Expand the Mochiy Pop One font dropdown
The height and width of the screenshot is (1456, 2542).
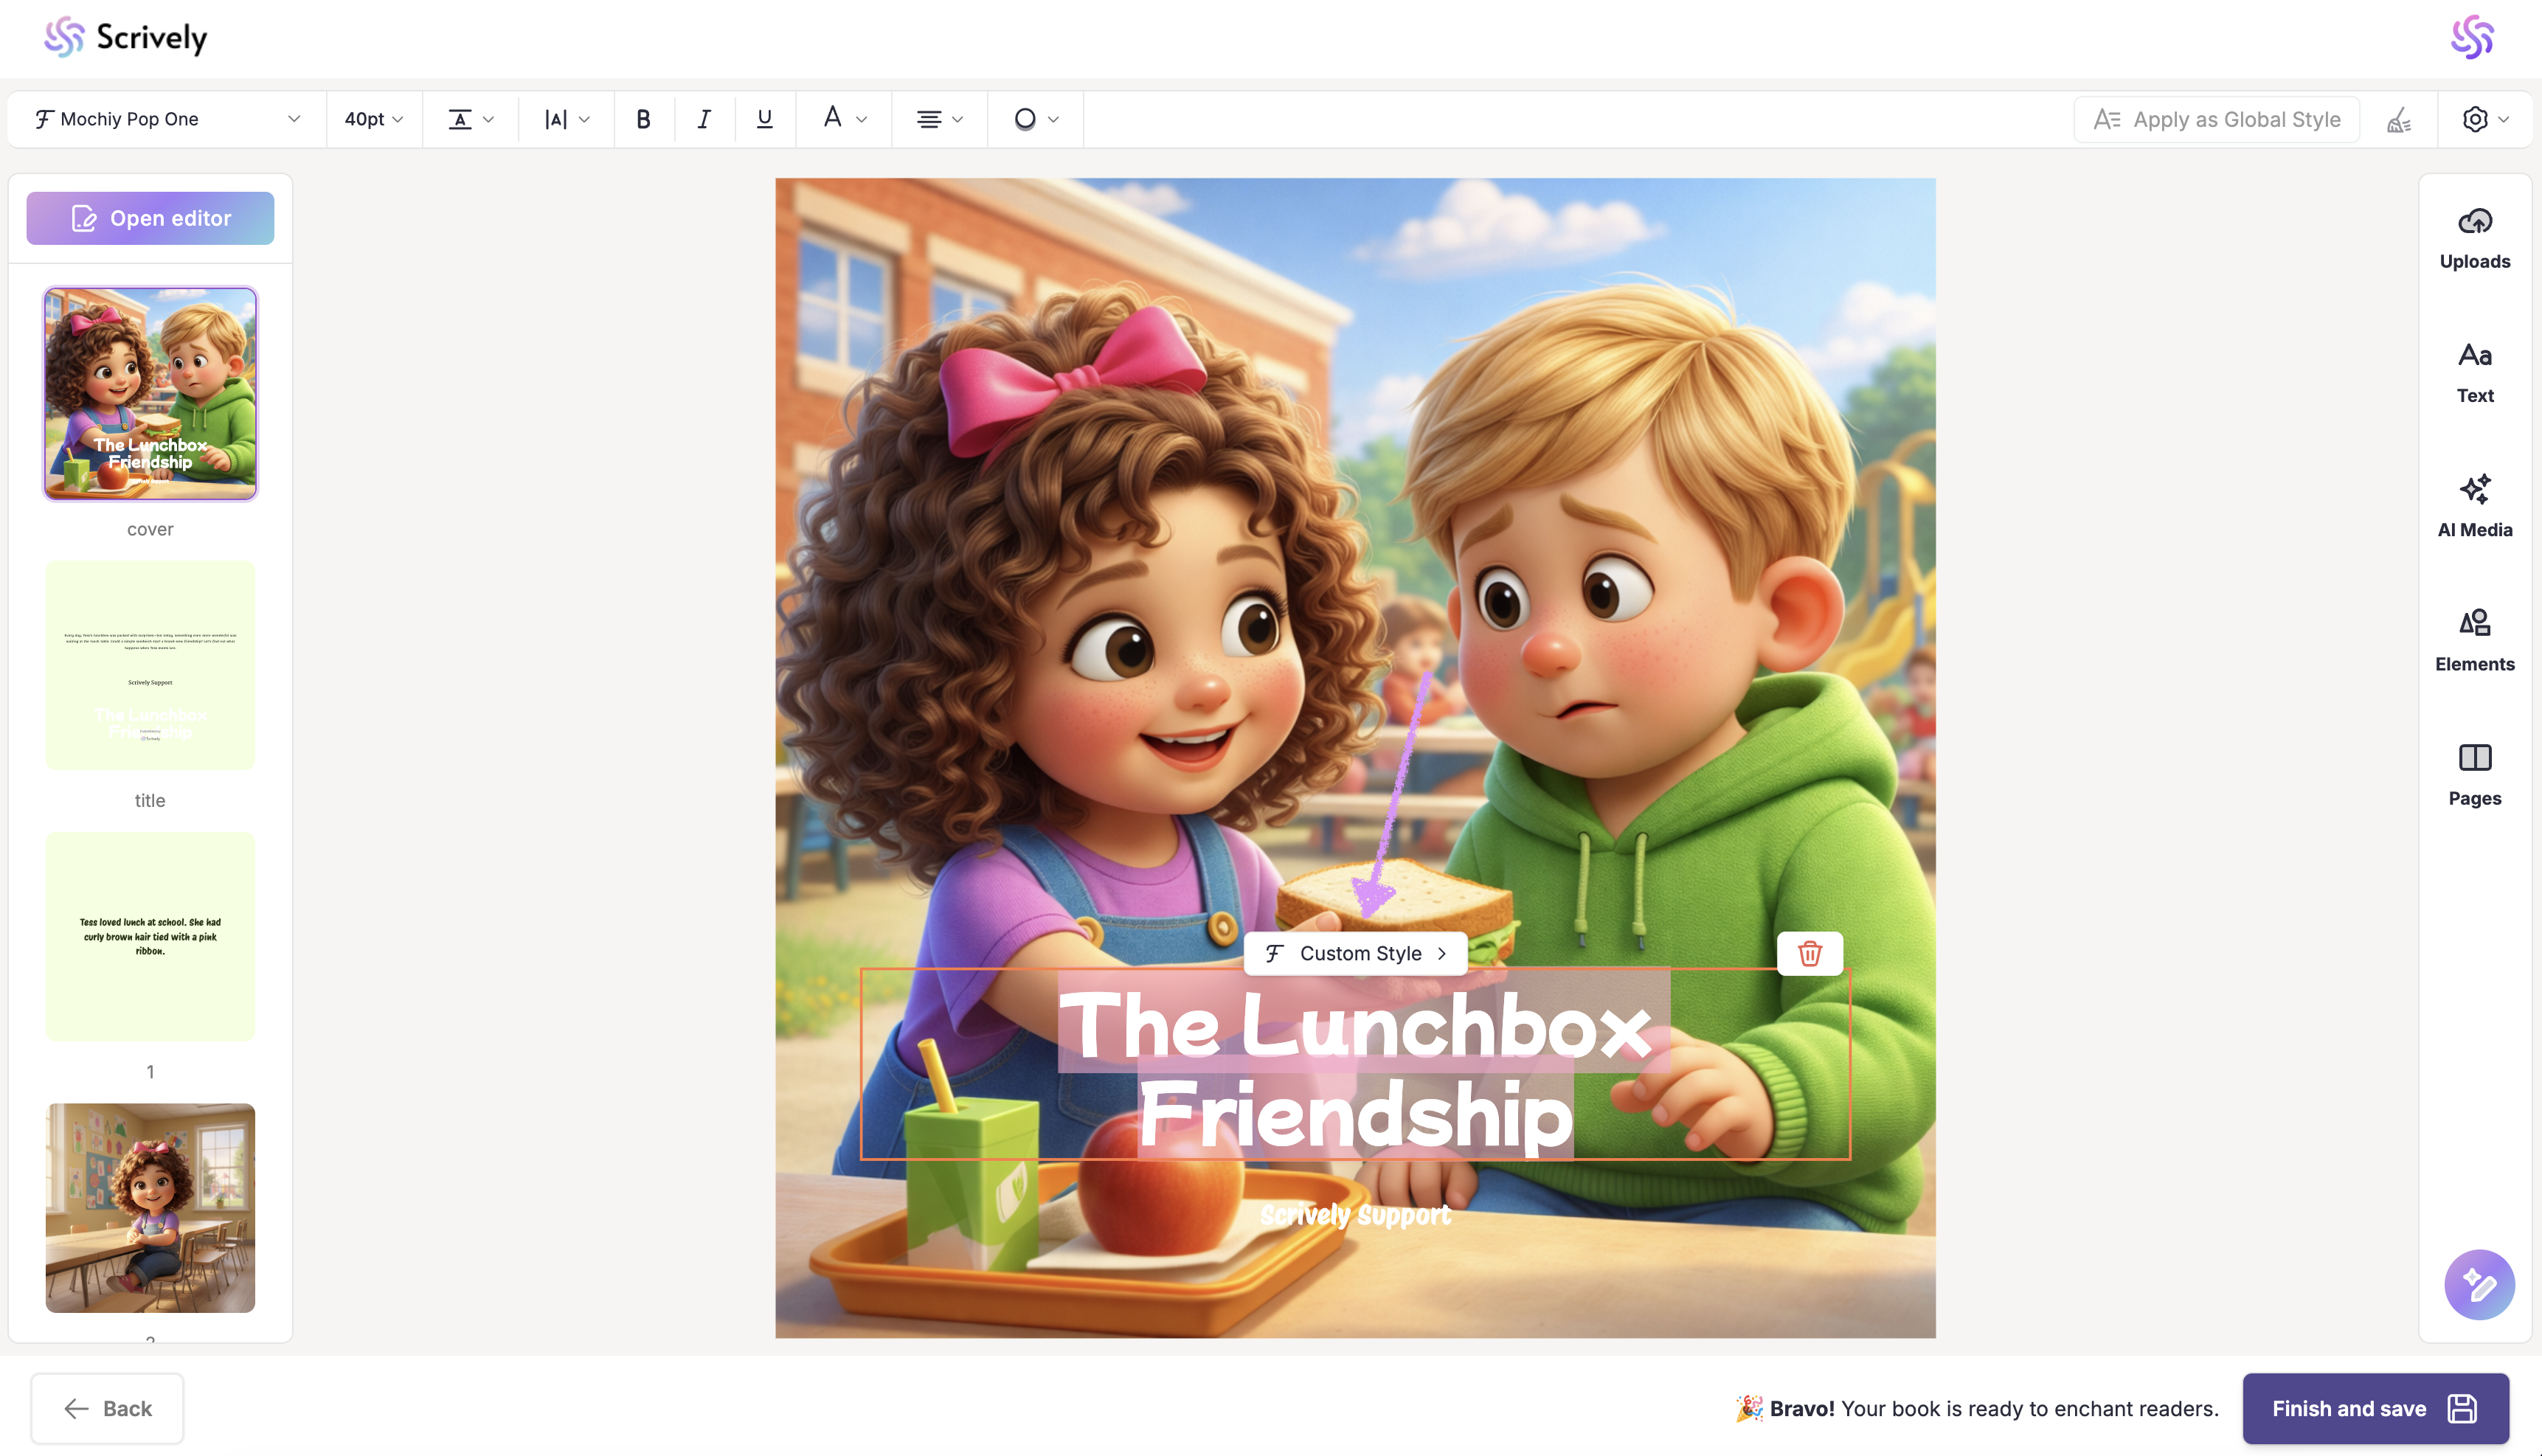pyautogui.click(x=167, y=119)
